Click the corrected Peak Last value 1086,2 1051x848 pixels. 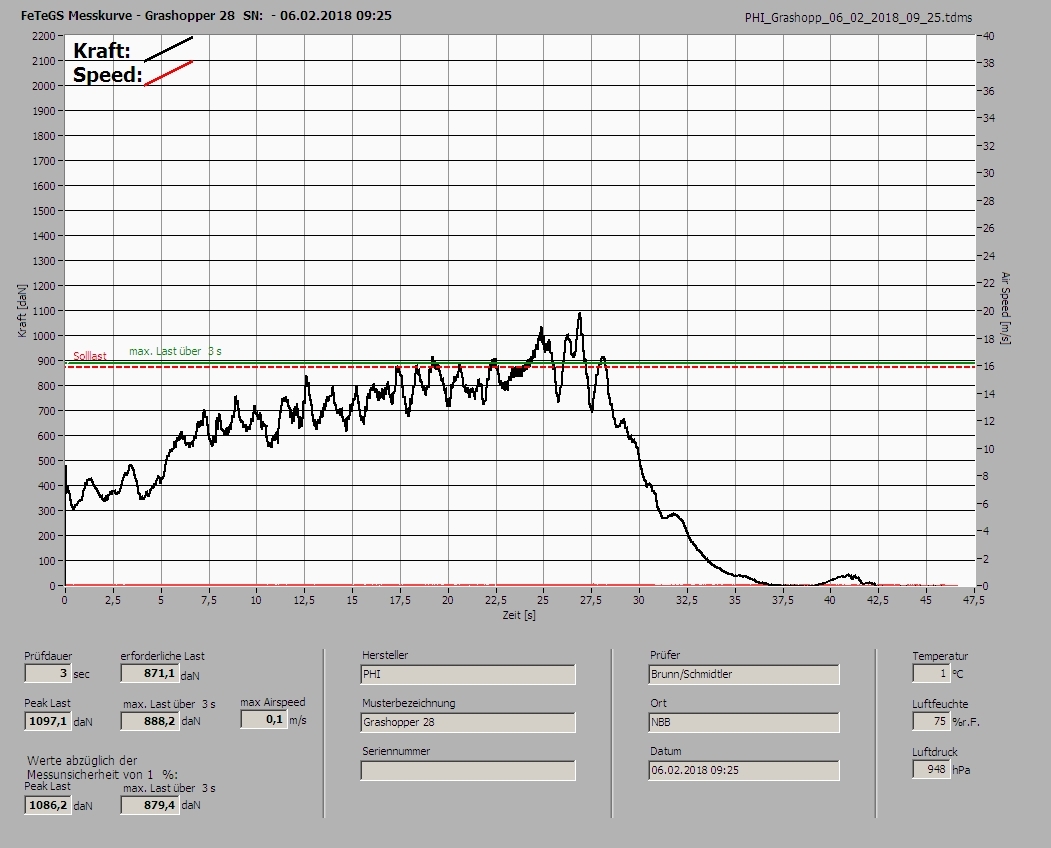[x=48, y=804]
